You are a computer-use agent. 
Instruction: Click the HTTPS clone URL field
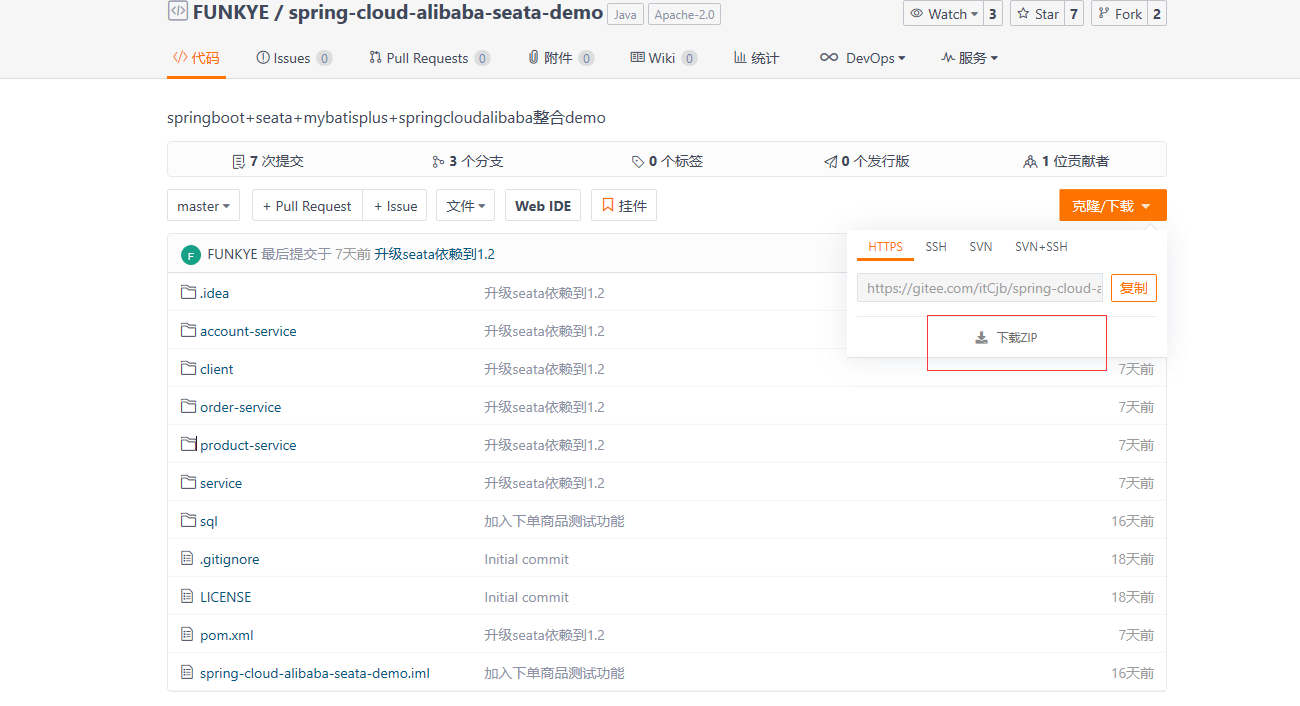pos(980,288)
